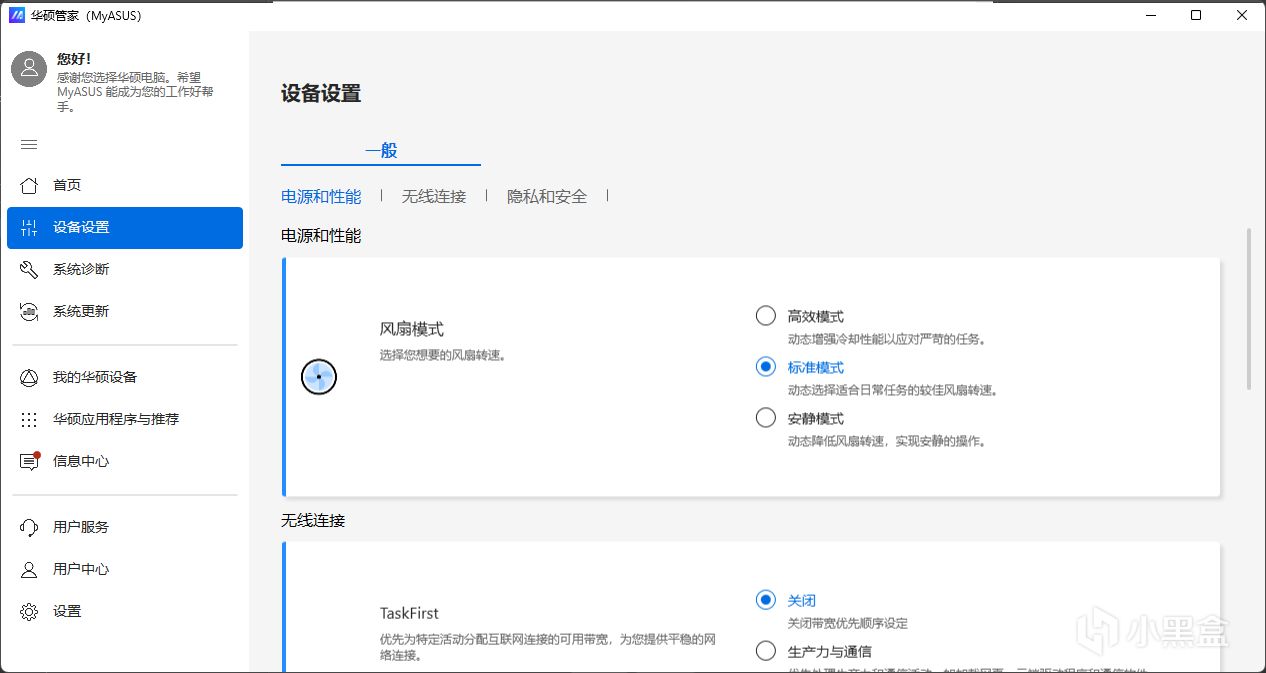Open 首页 in the sidebar
The image size is (1266, 673).
click(125, 185)
